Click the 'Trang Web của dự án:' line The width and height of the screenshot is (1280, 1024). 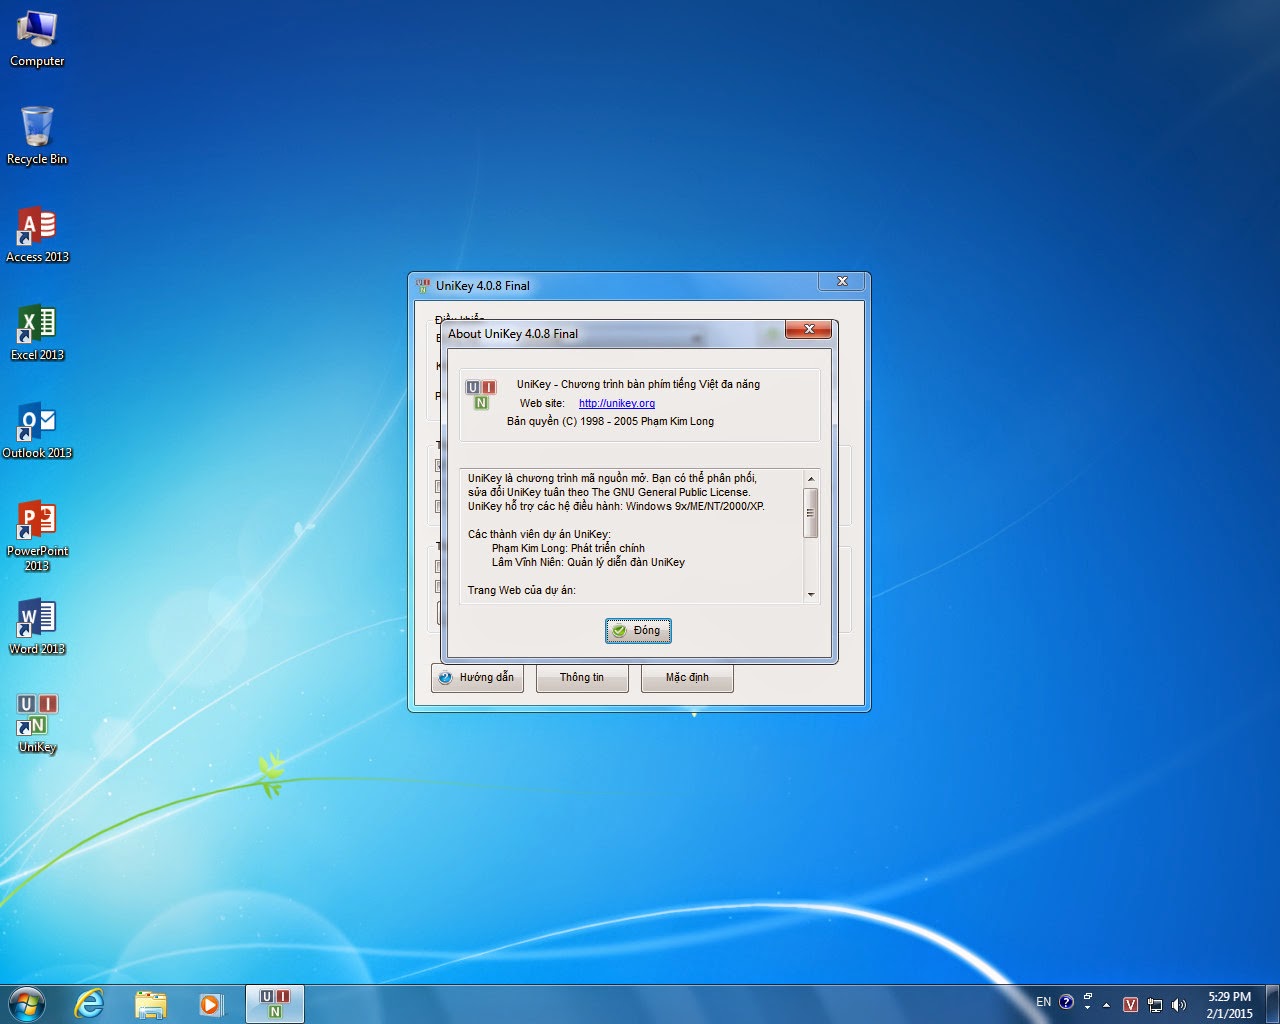click(x=522, y=590)
